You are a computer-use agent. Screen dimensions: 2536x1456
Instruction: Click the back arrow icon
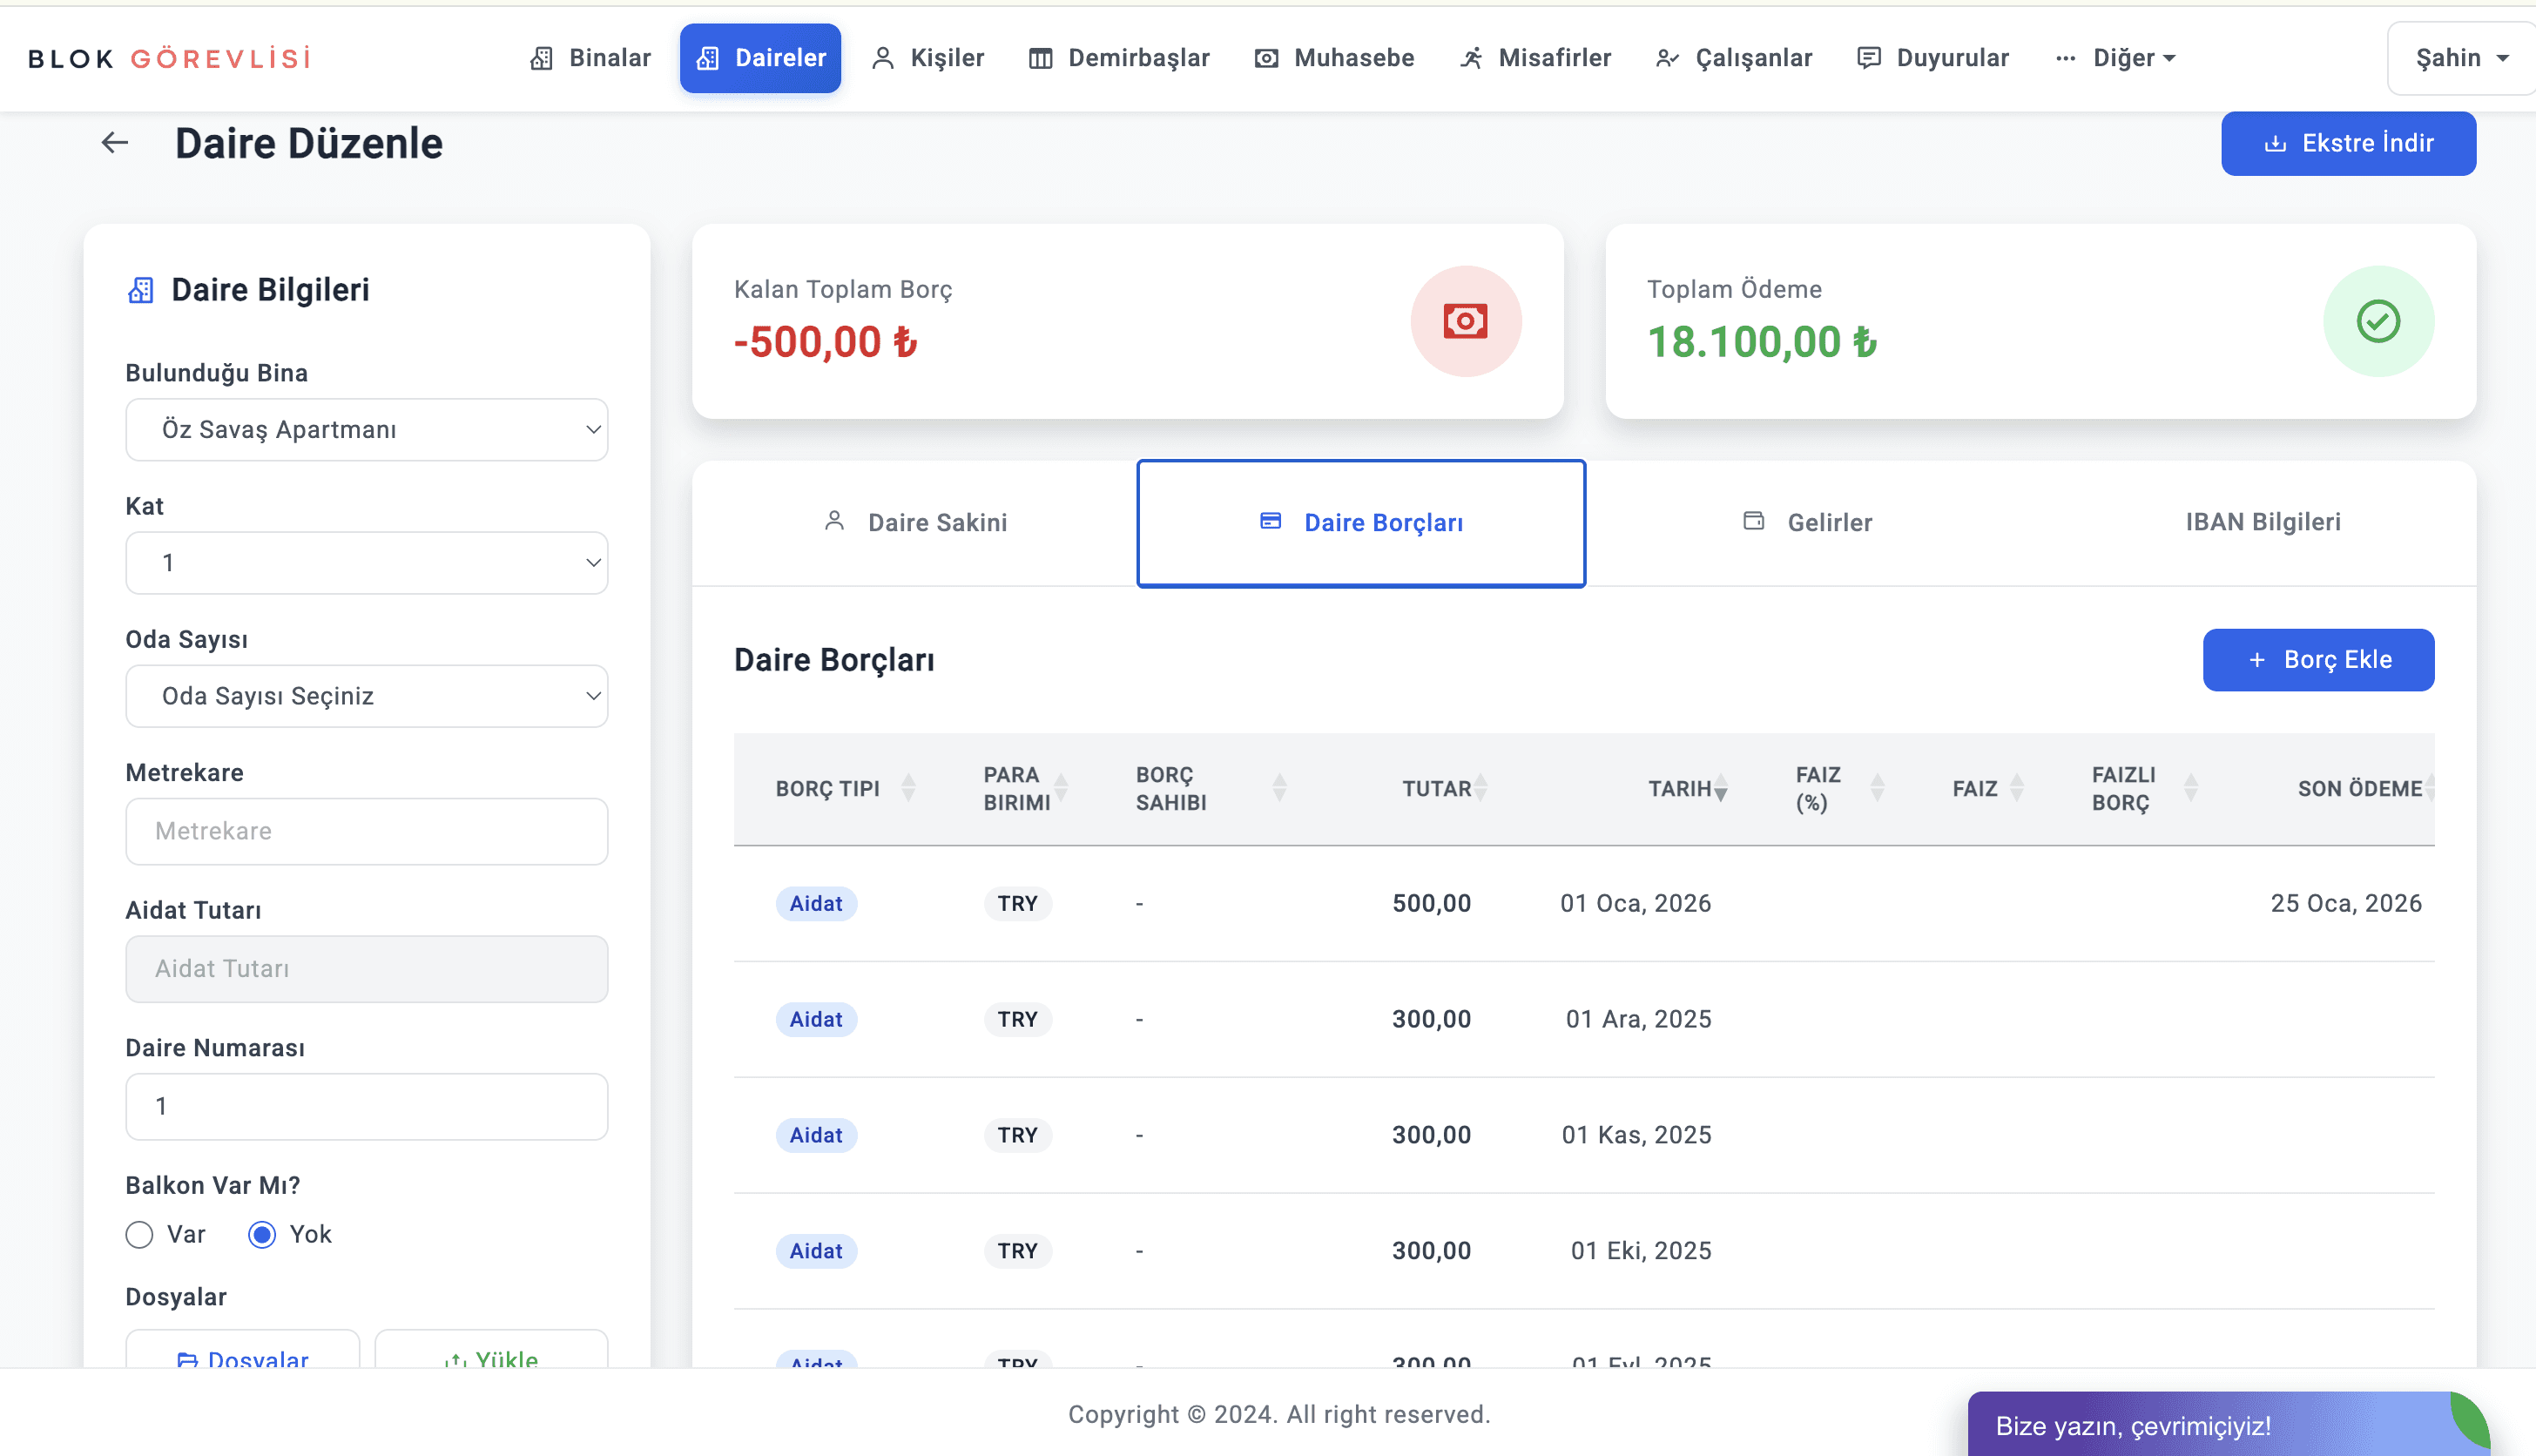(x=115, y=143)
